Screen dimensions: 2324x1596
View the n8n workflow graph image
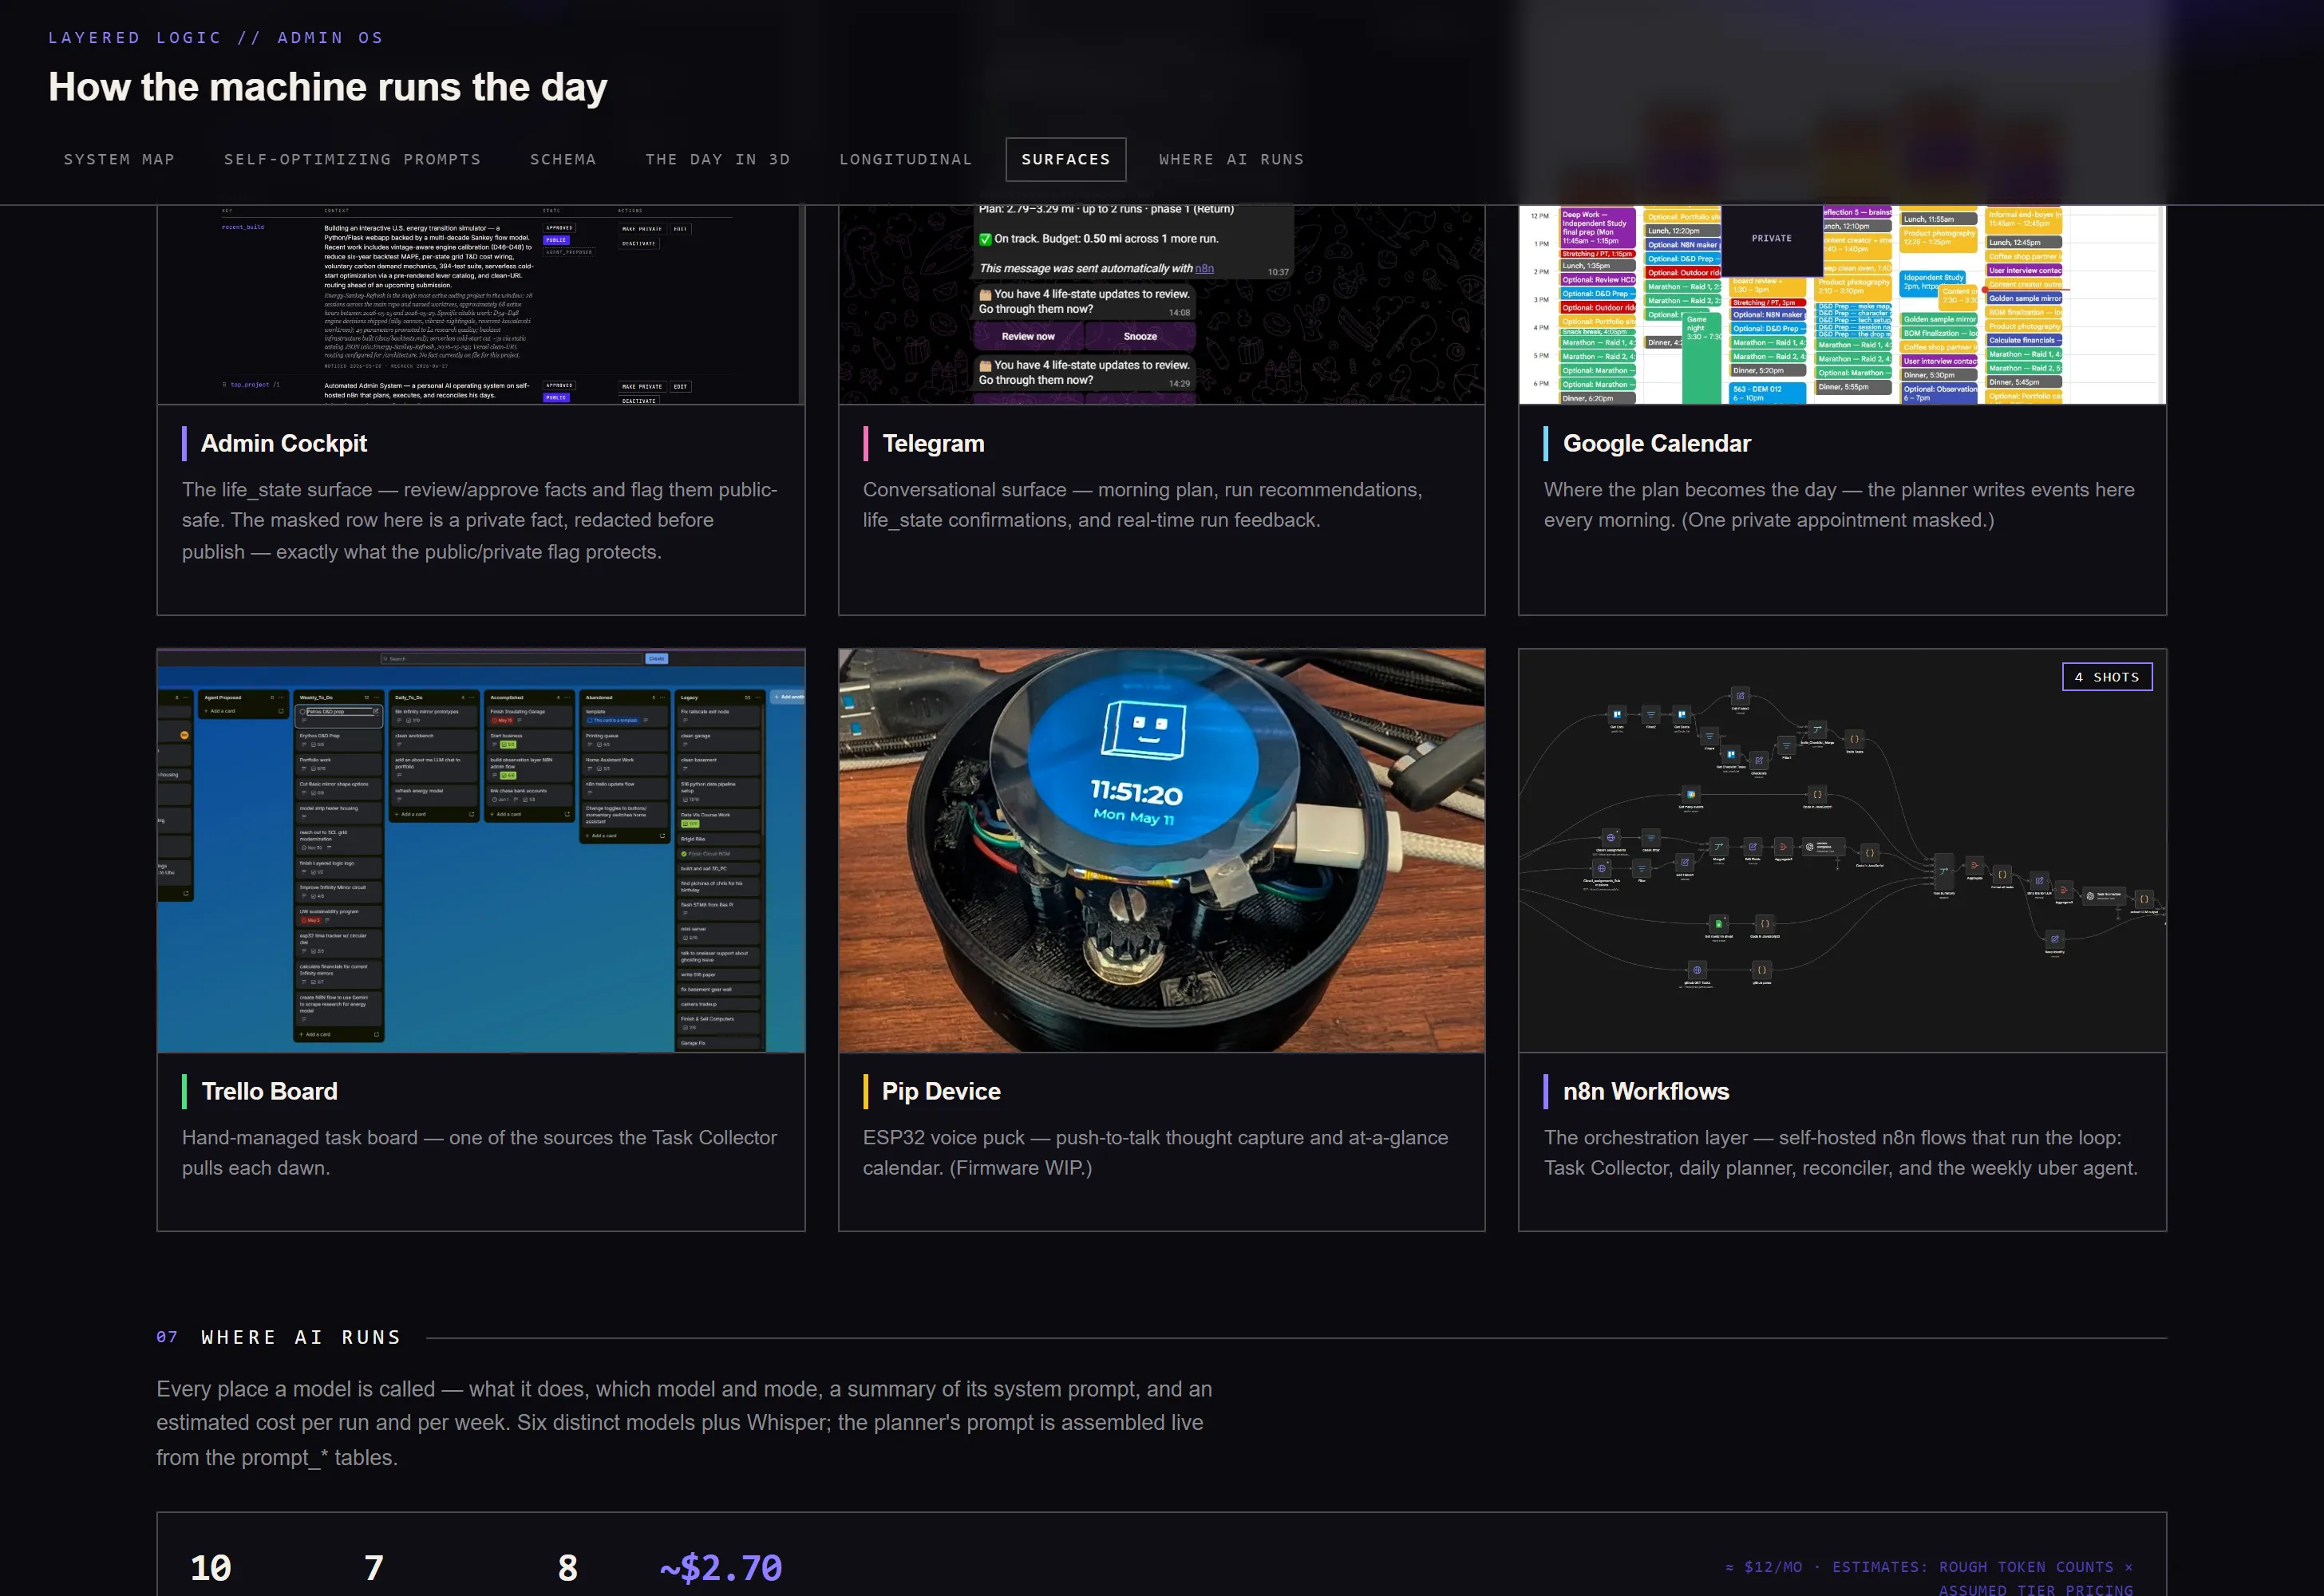(1842, 850)
